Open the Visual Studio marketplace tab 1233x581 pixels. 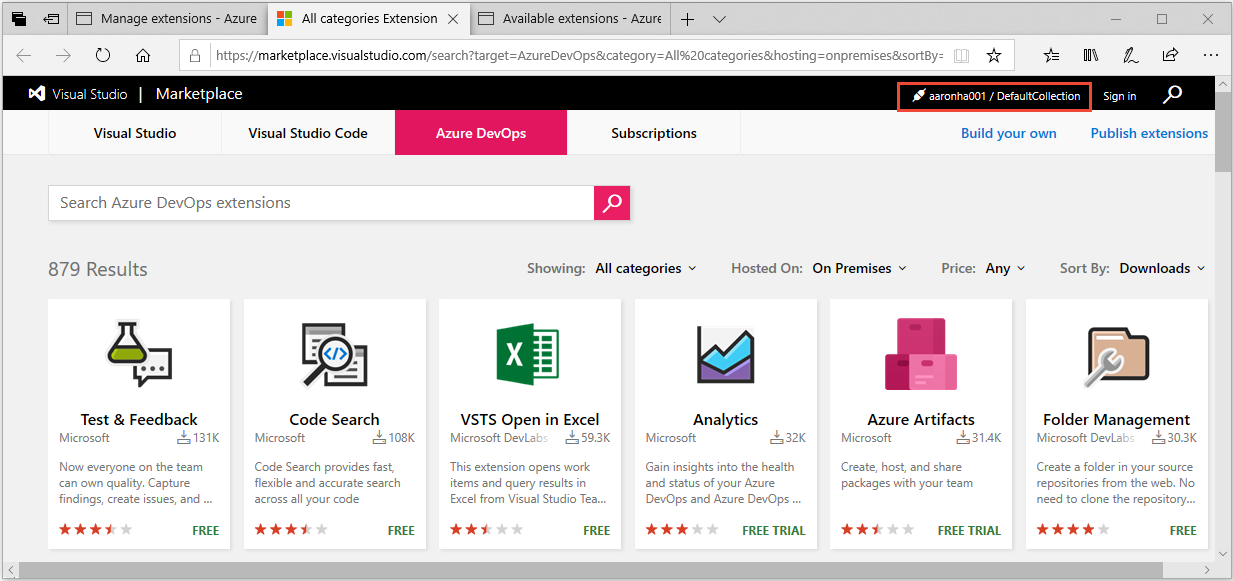coord(135,133)
